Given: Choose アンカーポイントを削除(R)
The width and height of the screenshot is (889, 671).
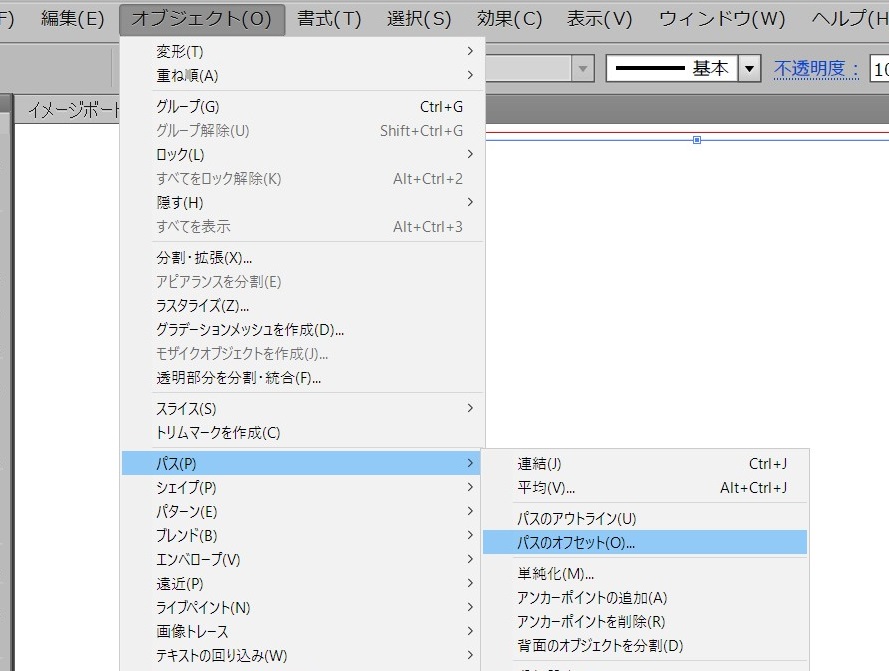Looking at the screenshot, I should (x=645, y=622).
